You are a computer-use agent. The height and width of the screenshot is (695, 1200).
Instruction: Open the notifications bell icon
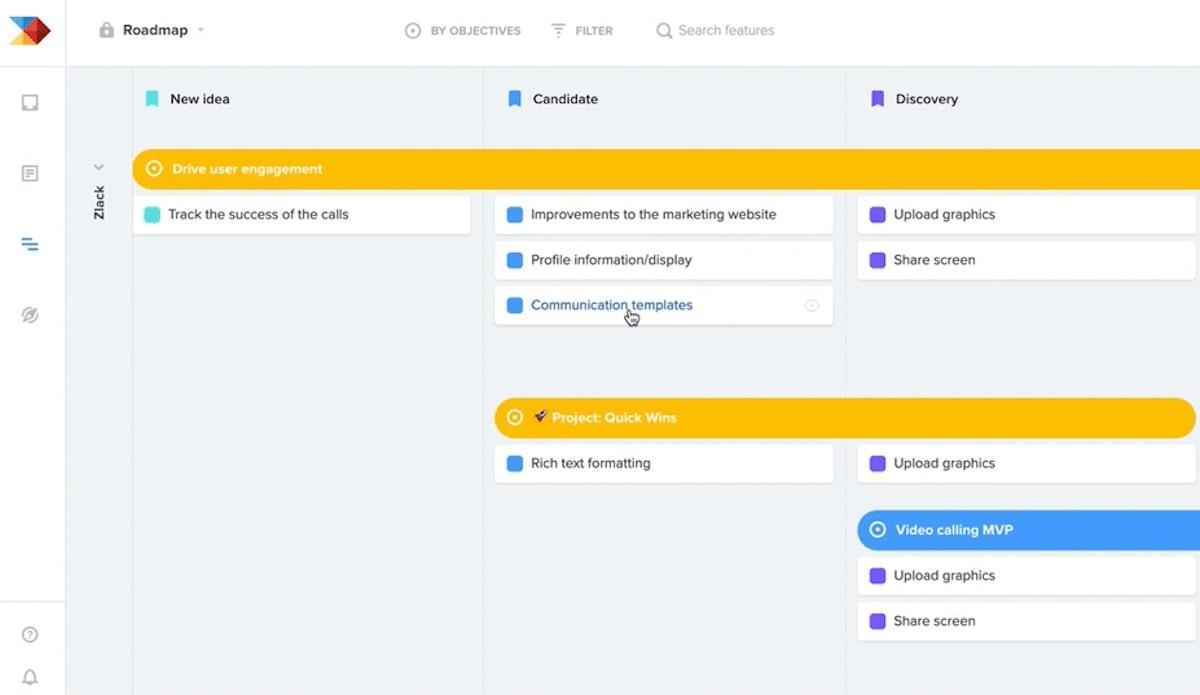tap(30, 677)
